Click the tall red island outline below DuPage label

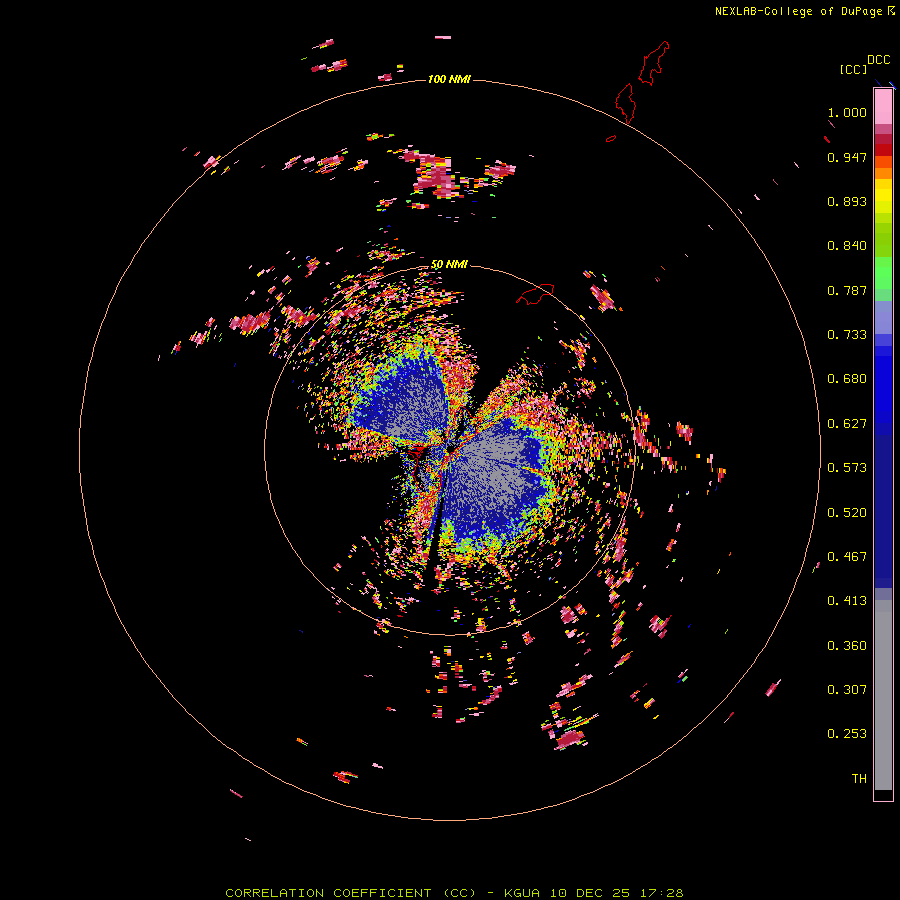(x=654, y=63)
